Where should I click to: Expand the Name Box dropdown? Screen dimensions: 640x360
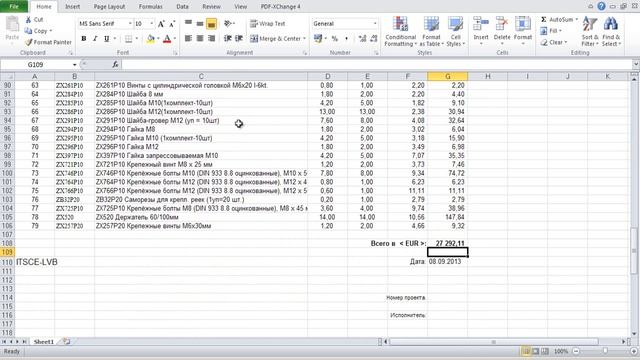75,64
